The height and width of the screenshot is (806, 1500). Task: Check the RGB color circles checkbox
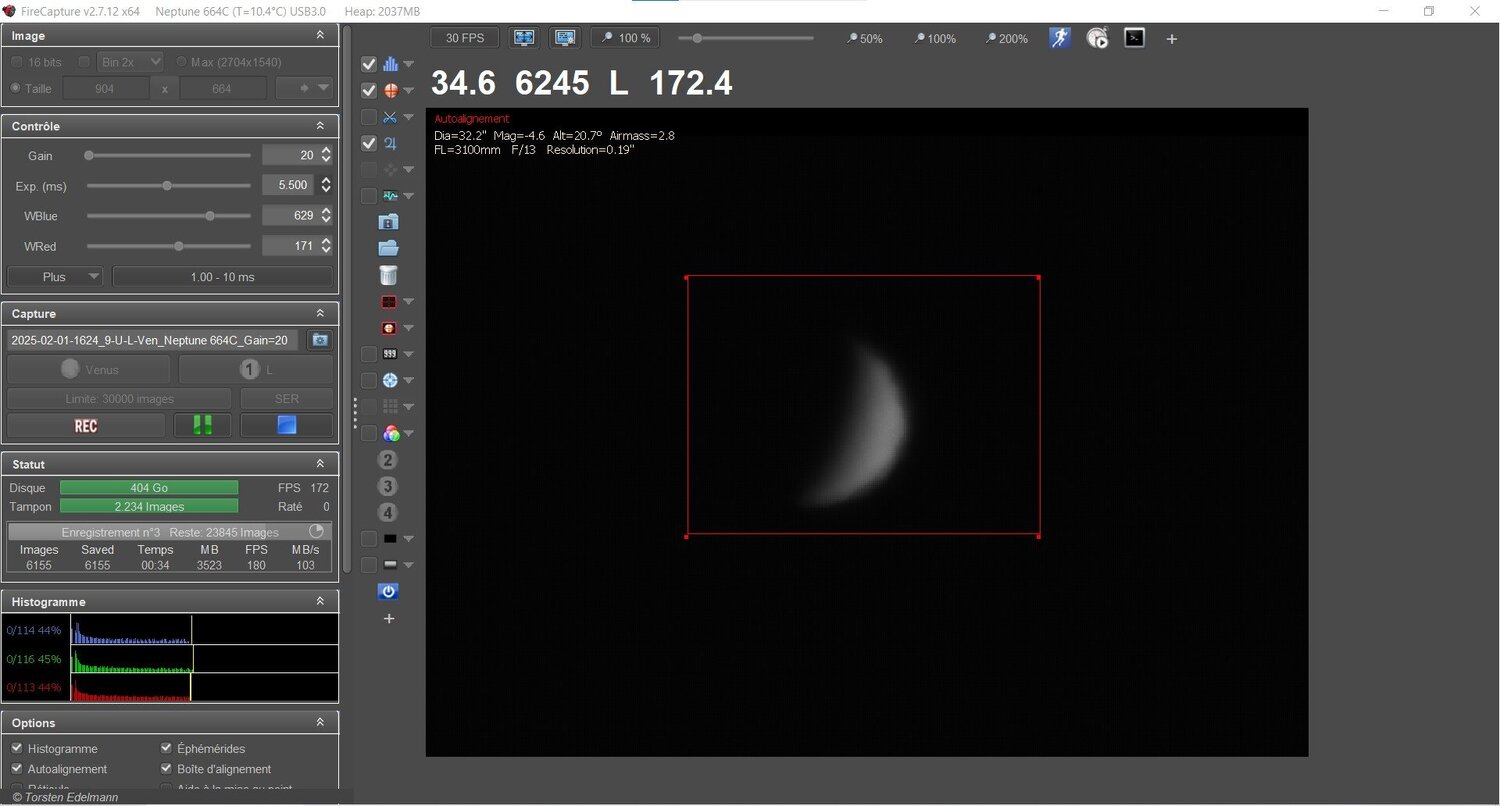point(369,433)
